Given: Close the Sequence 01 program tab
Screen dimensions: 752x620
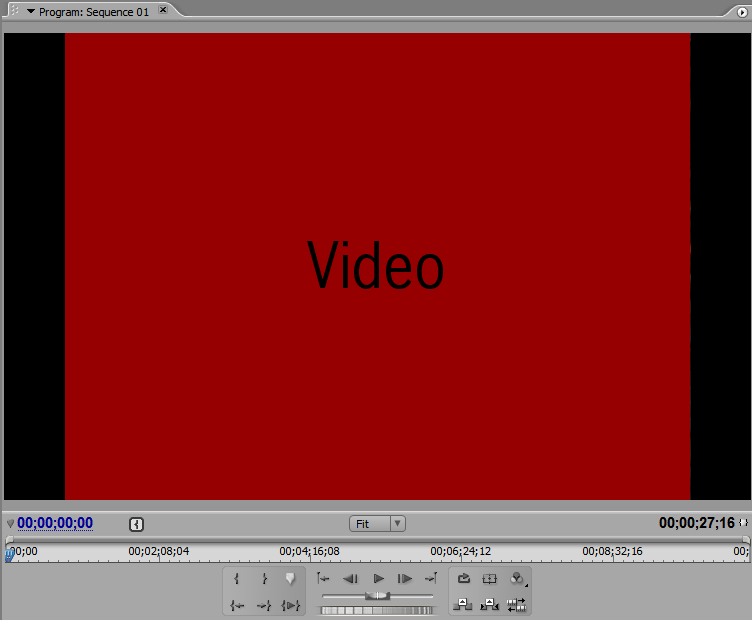Looking at the screenshot, I should click(x=163, y=10).
